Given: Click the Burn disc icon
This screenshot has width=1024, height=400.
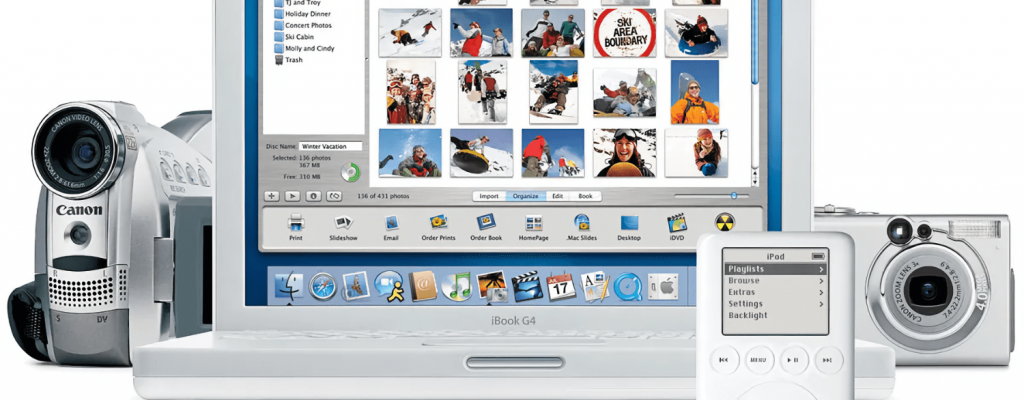Looking at the screenshot, I should pyautogui.click(x=724, y=222).
